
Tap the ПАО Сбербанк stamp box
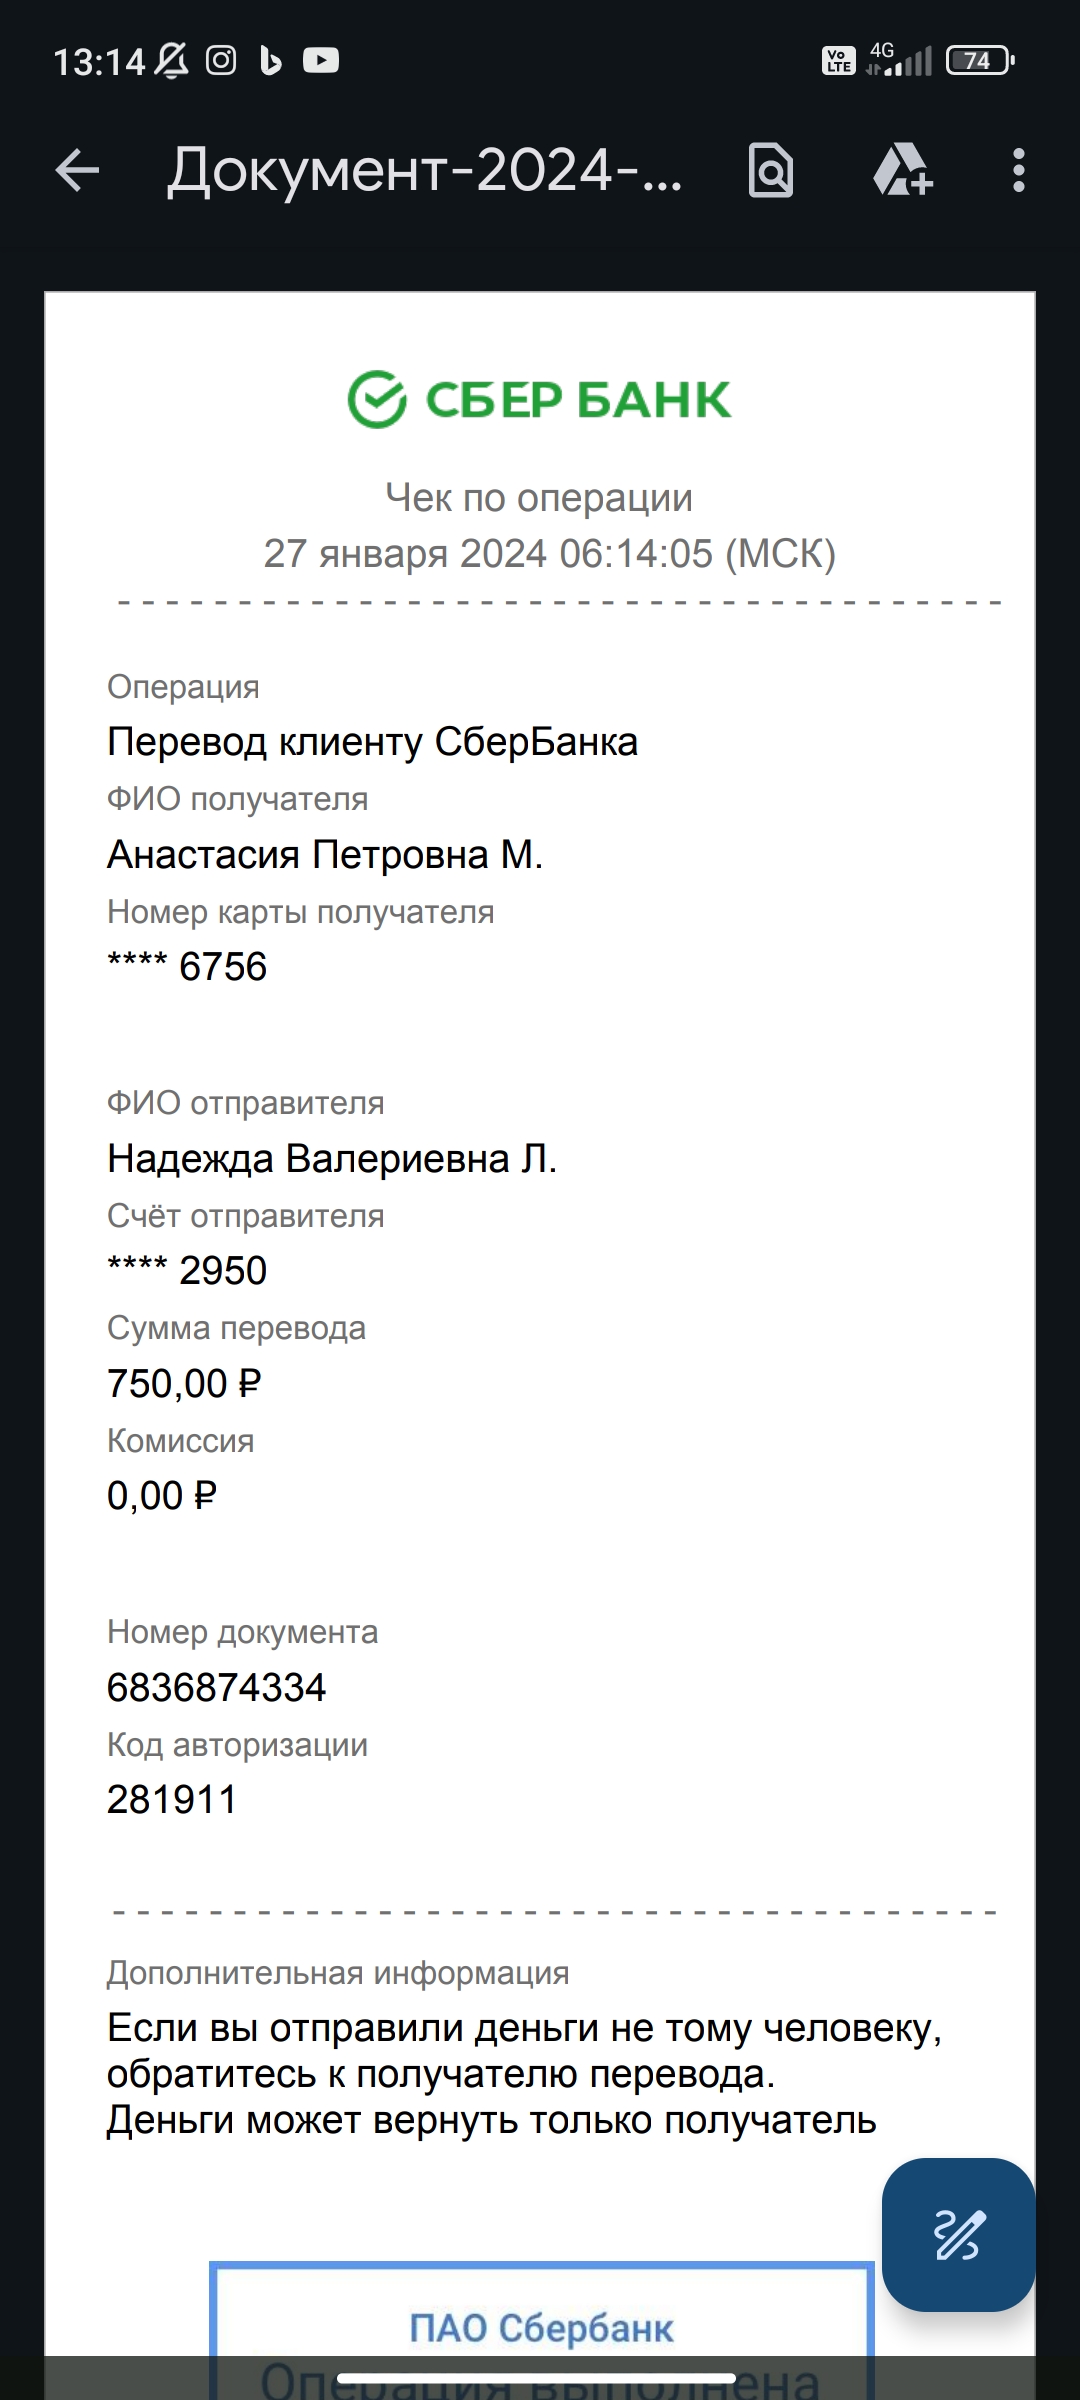point(541,2330)
